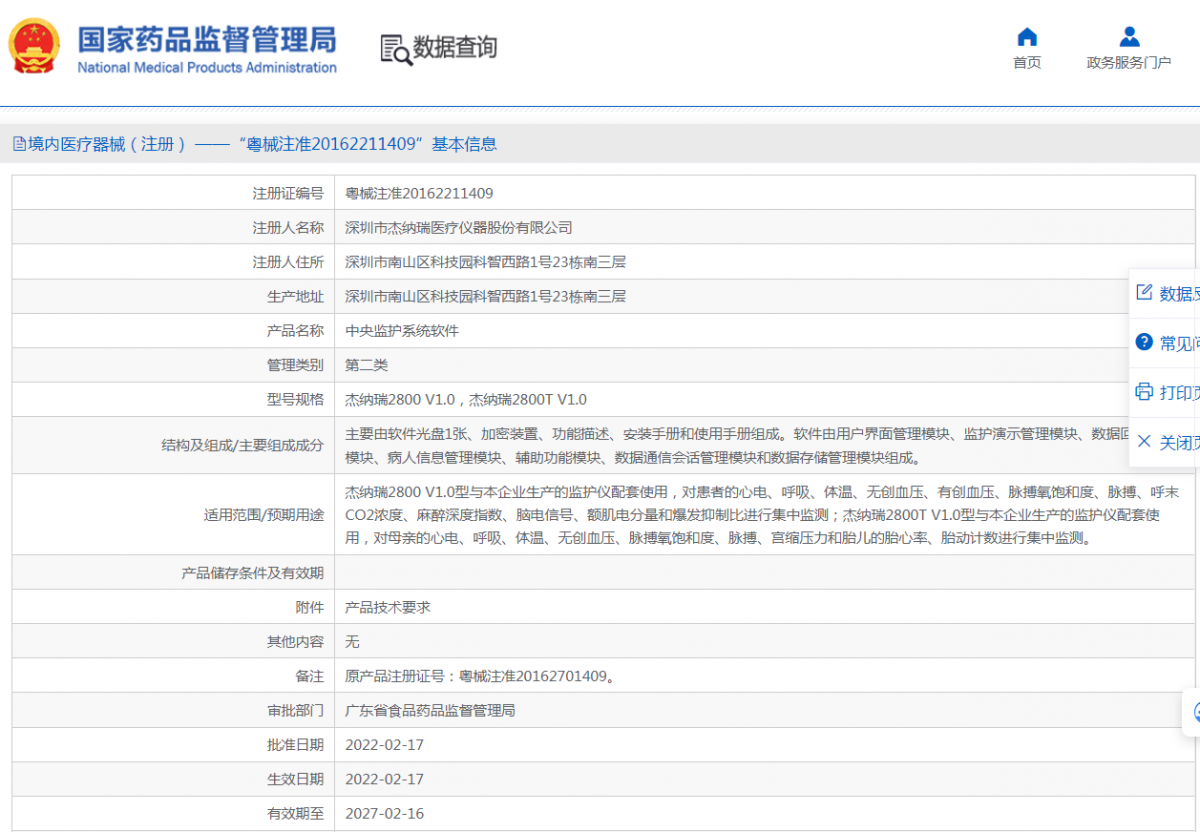Screen dimensions: 1200x832
Task: Click the NMPA national emblem logo
Action: 34,46
